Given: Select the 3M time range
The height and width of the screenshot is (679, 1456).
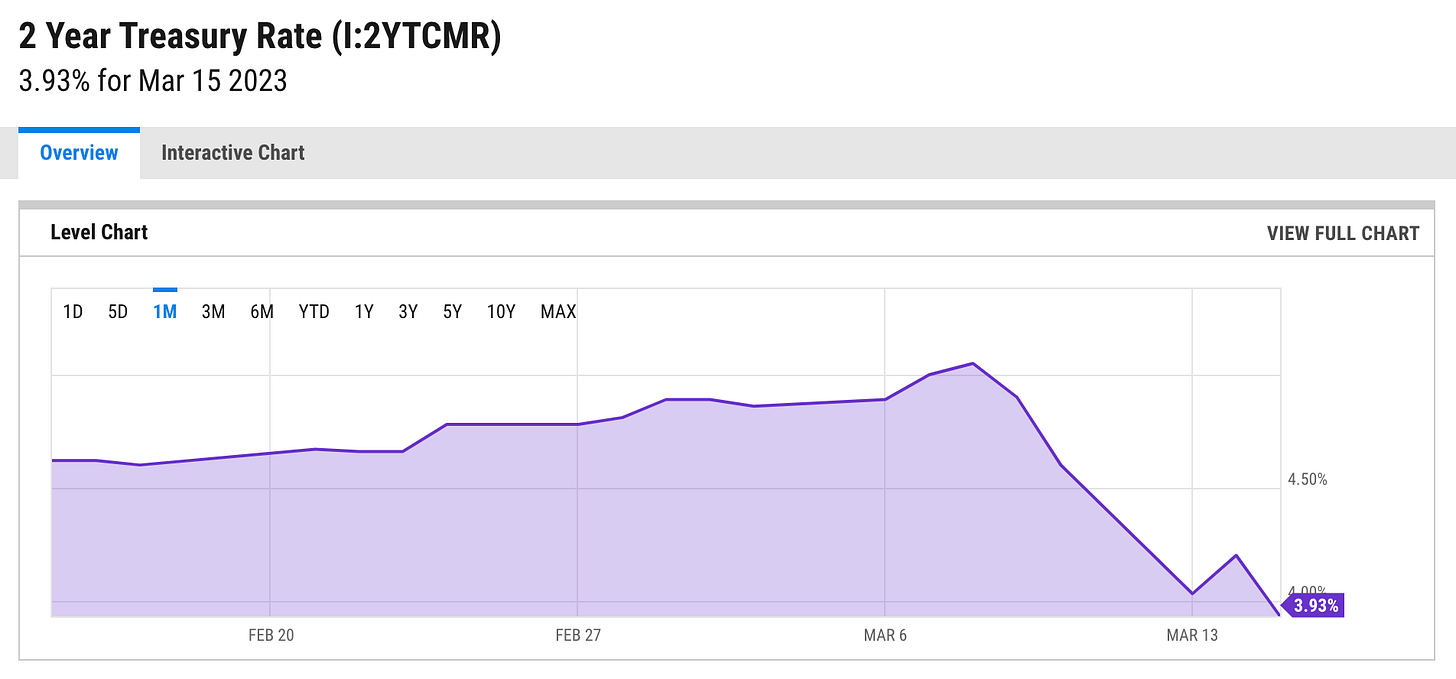Looking at the screenshot, I should click(x=213, y=311).
